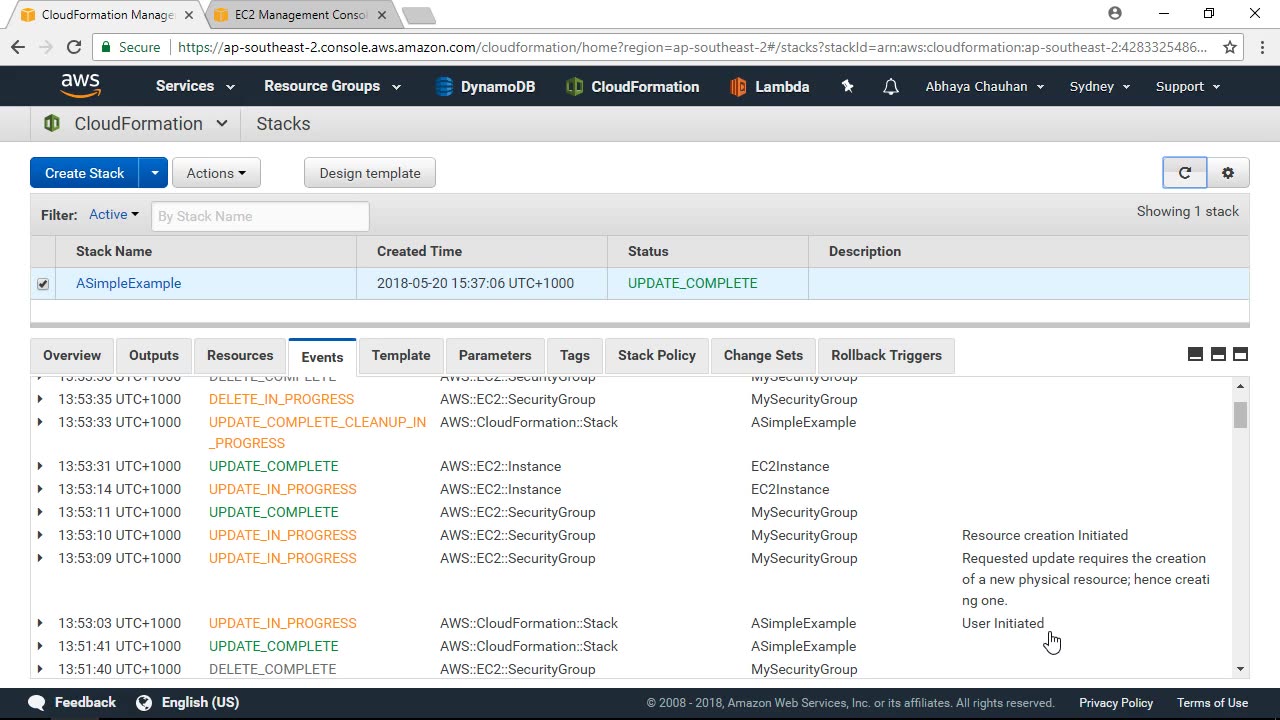This screenshot has width=1280, height=720.
Task: Open the notifications bell icon
Action: (890, 87)
